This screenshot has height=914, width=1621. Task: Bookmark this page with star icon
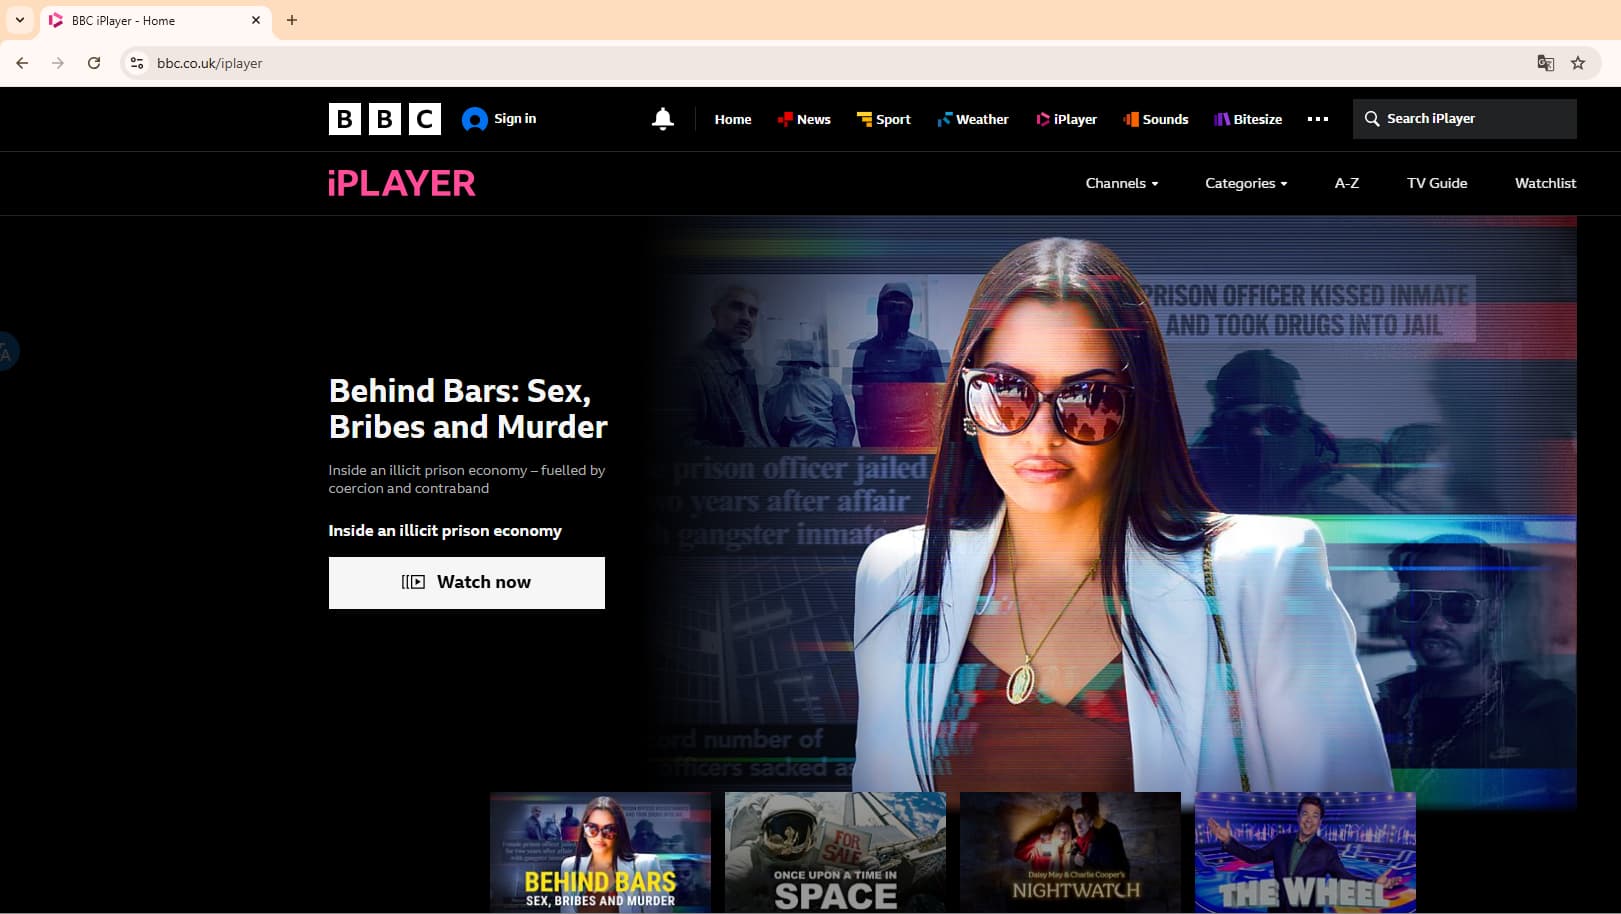coord(1578,63)
